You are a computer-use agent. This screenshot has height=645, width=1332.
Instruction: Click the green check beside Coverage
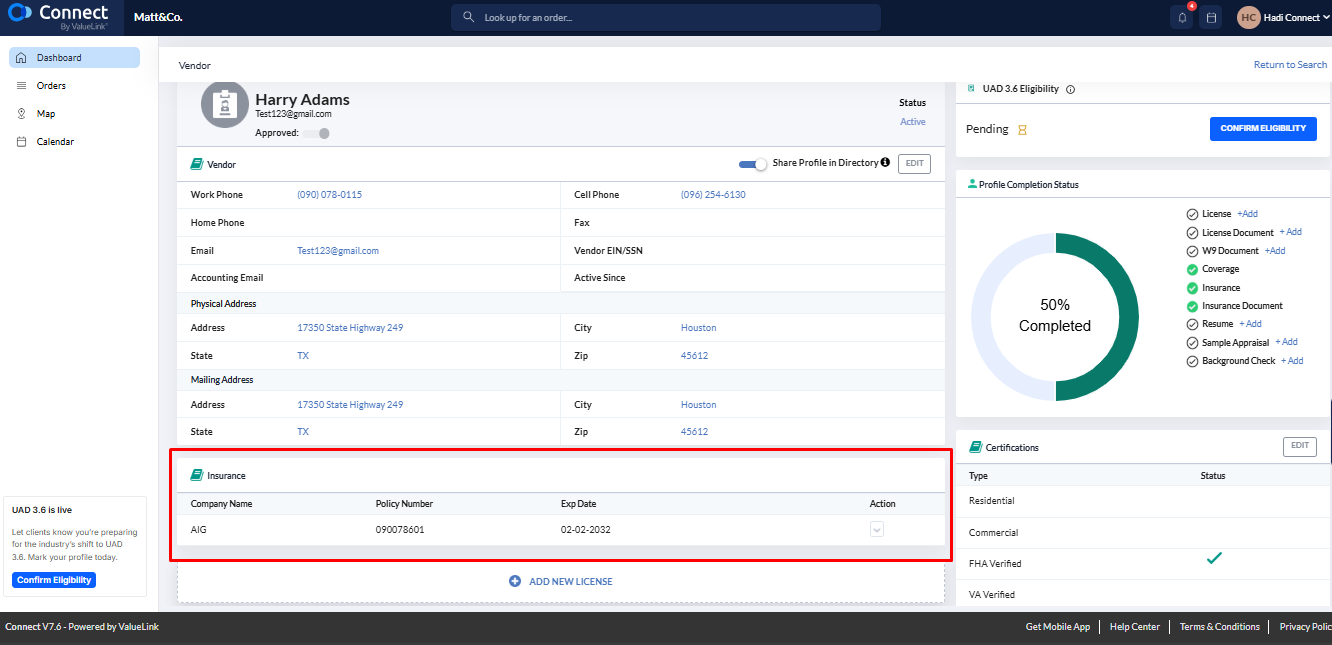[1192, 269]
